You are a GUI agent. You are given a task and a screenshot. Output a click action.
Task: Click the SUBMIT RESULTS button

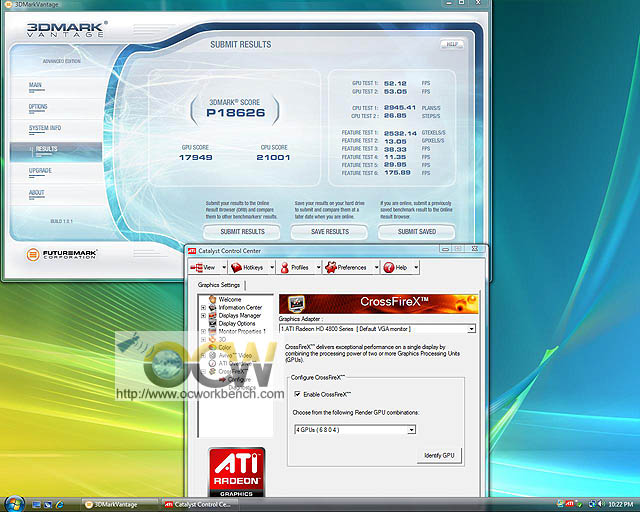point(242,232)
